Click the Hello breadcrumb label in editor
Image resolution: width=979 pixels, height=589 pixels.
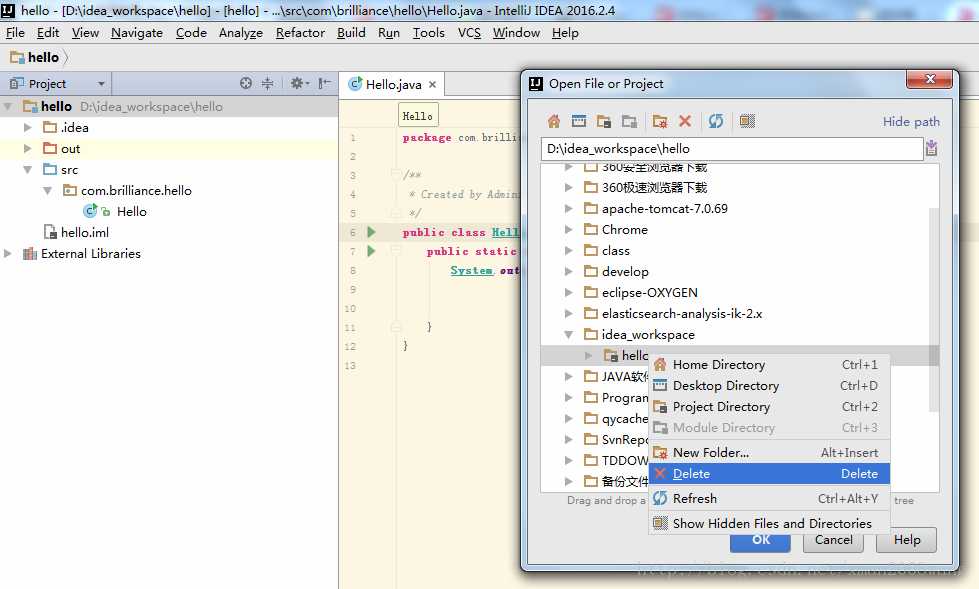coord(418,116)
